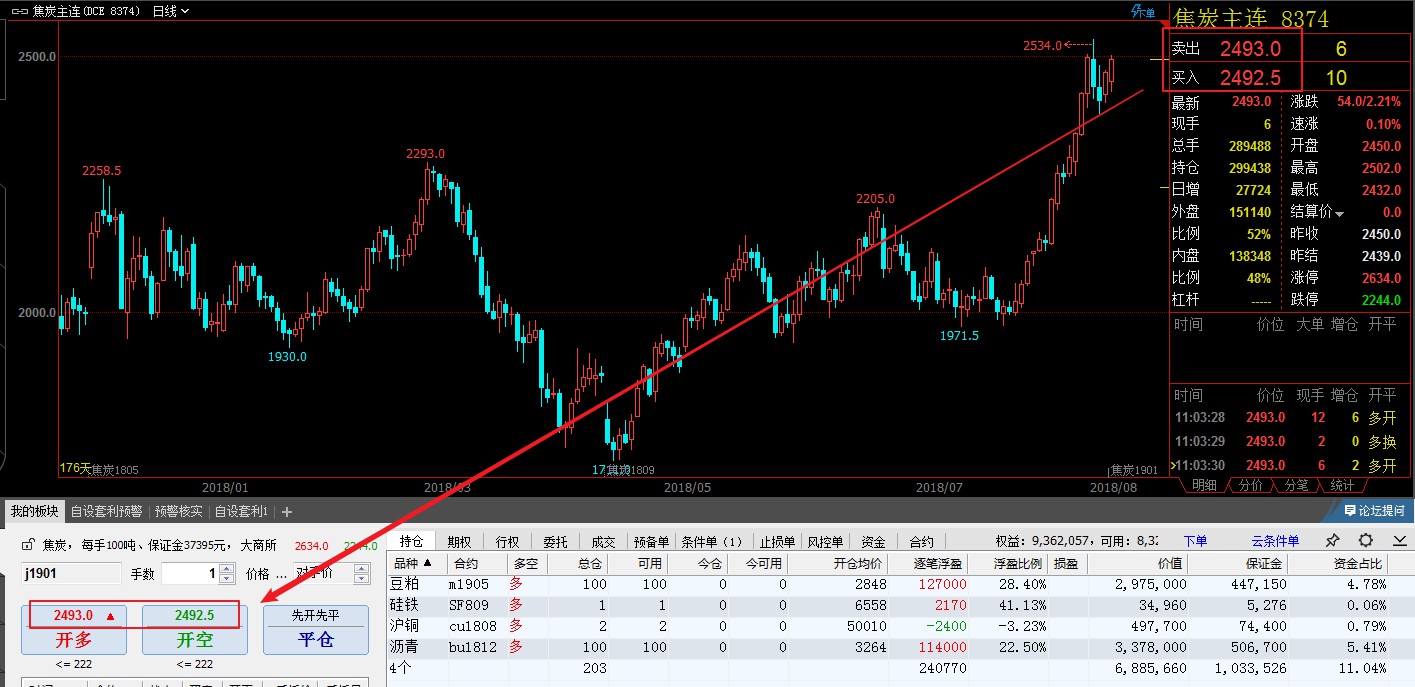
Task: Open the 云条件单 link
Action: pos(1275,541)
